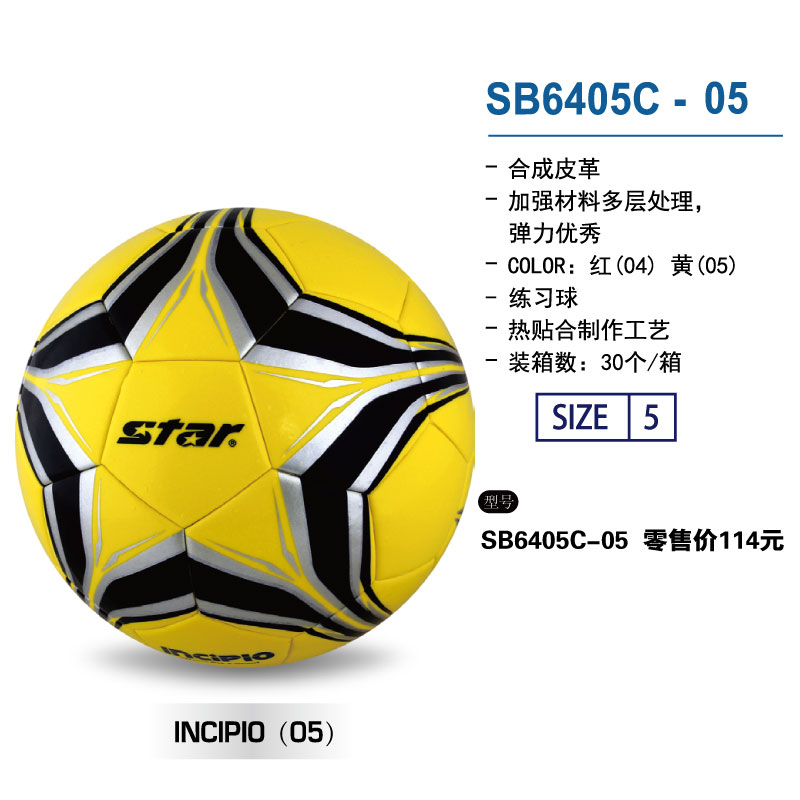Click the 练习球 feature line

tap(532, 298)
